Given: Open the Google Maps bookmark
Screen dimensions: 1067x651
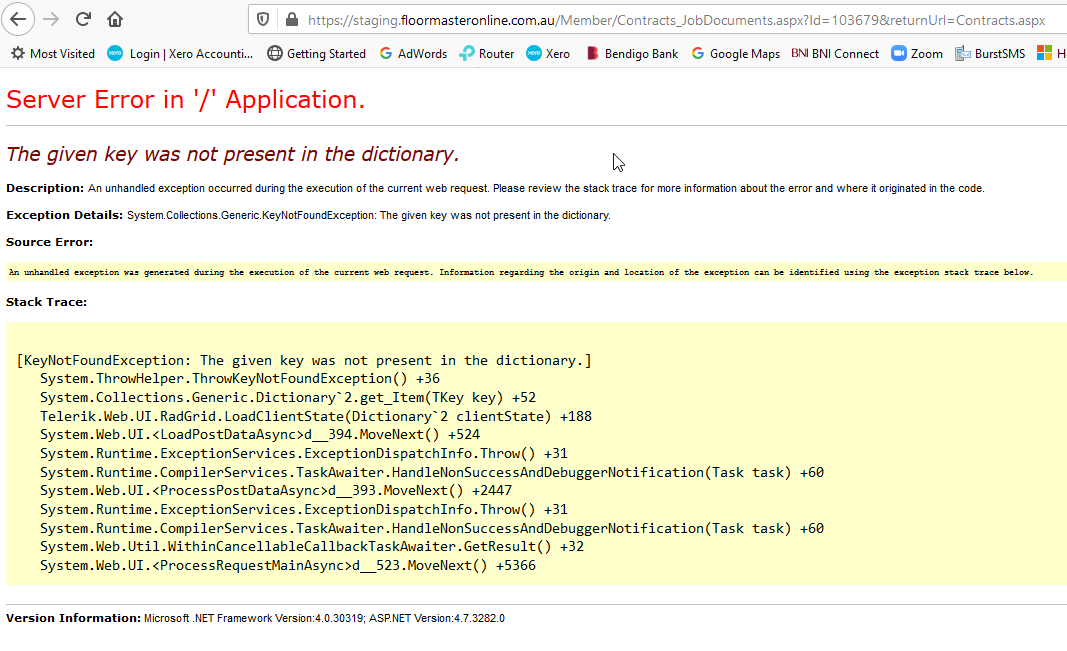Looking at the screenshot, I should click(735, 54).
